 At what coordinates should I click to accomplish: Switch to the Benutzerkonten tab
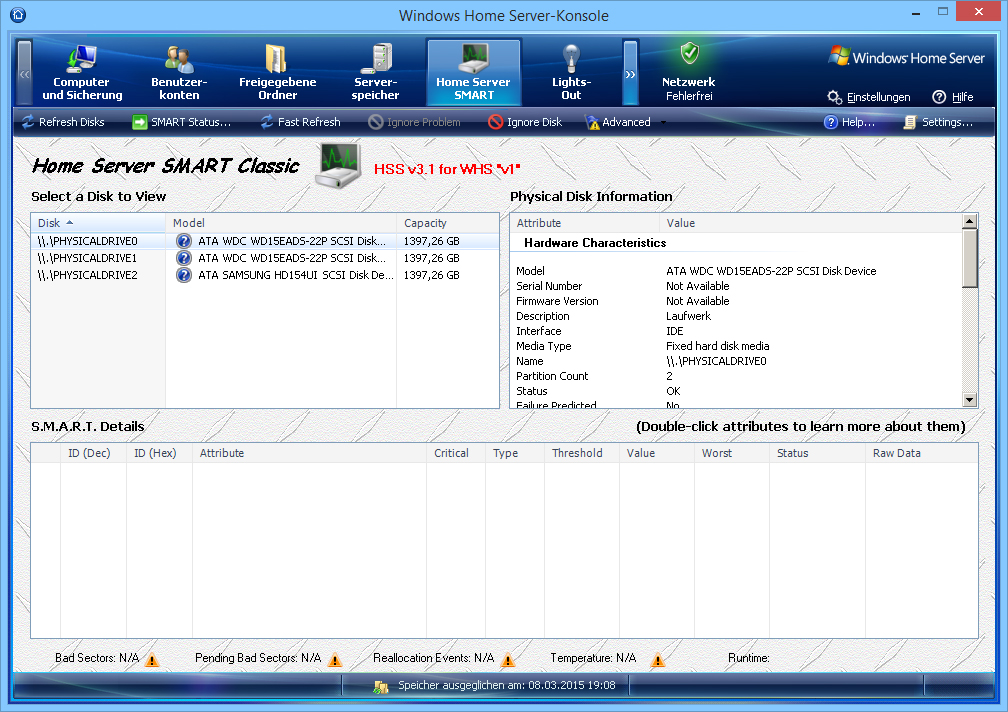click(x=179, y=73)
